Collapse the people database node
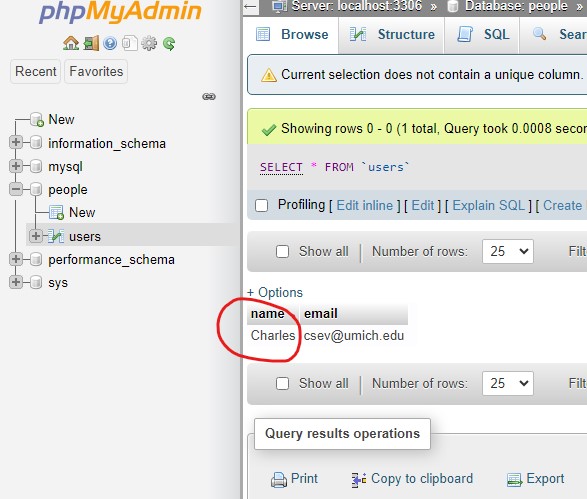This screenshot has height=499, width=587. [16, 189]
